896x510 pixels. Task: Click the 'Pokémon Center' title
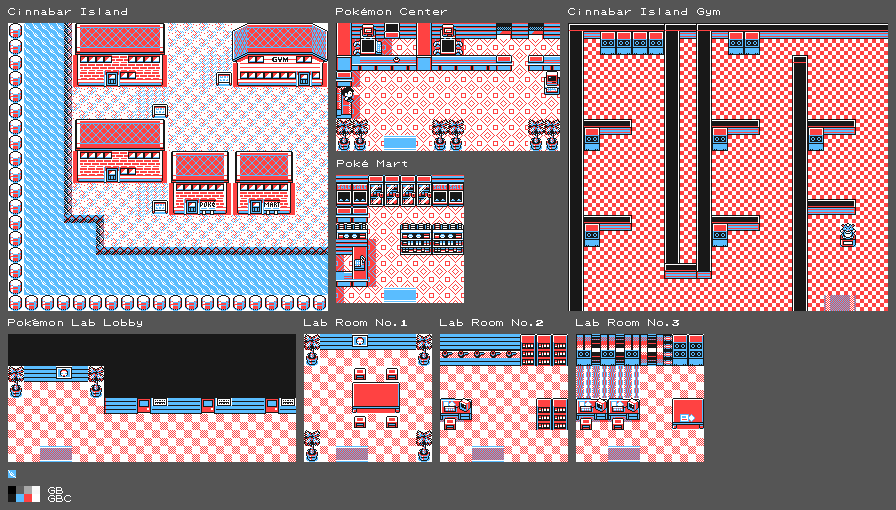tap(391, 11)
